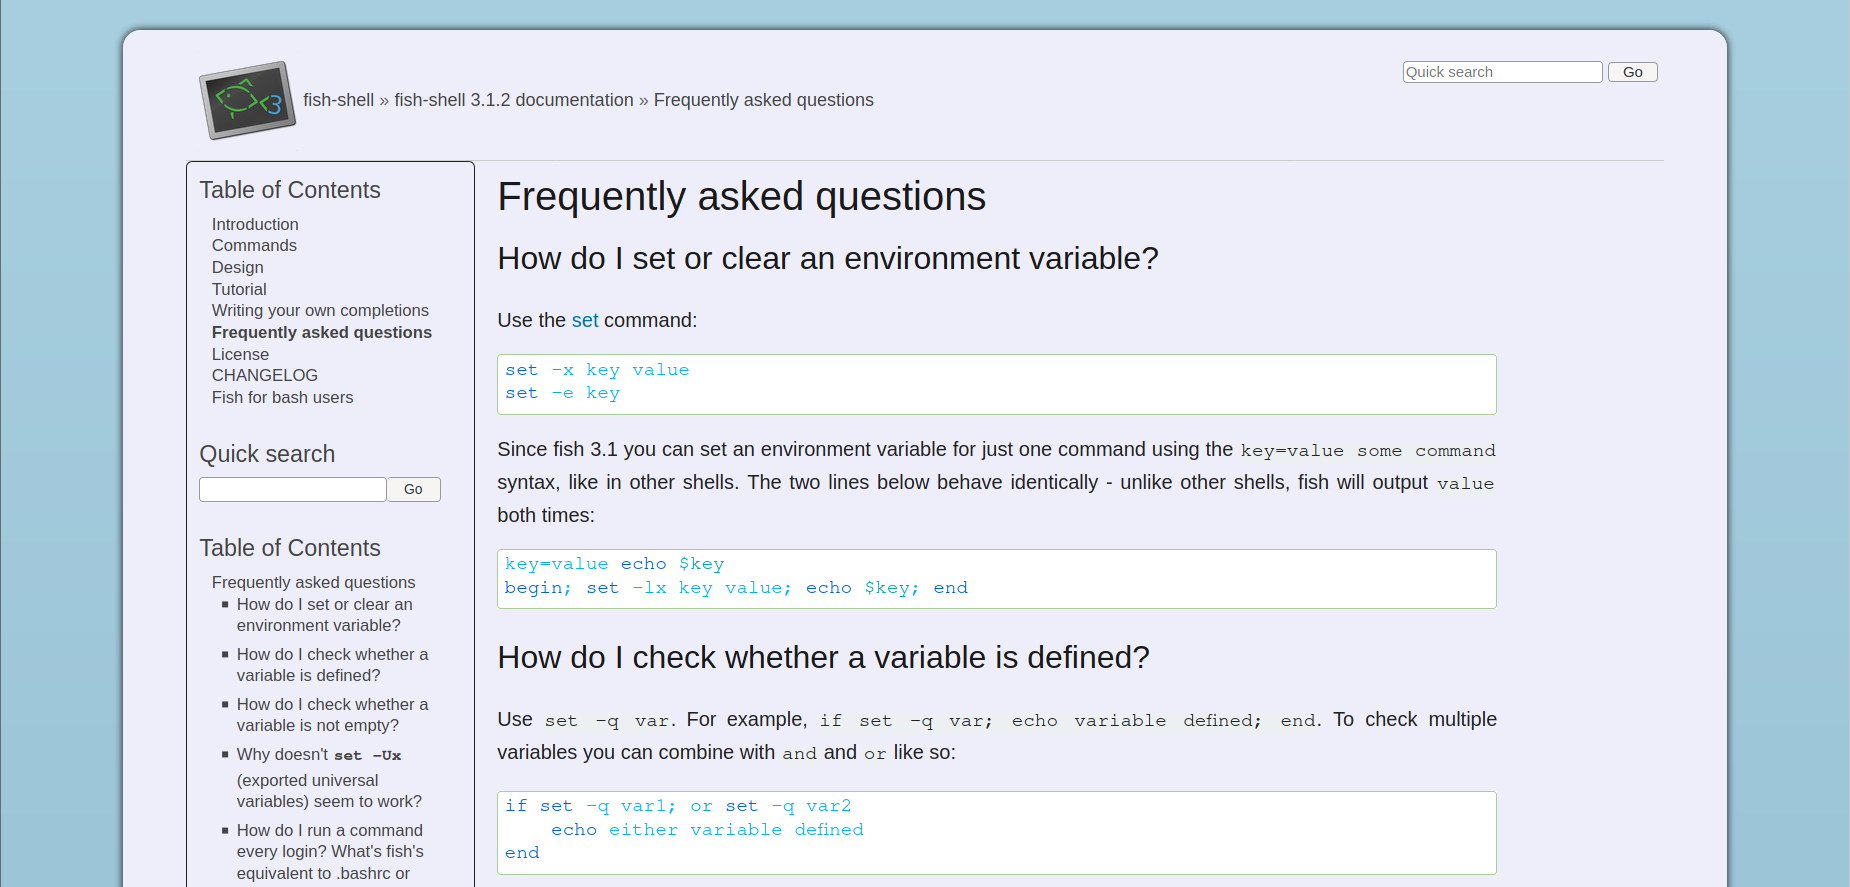Jump to 'variable is not empty' section
Screen dimensions: 1850x887
click(332, 715)
